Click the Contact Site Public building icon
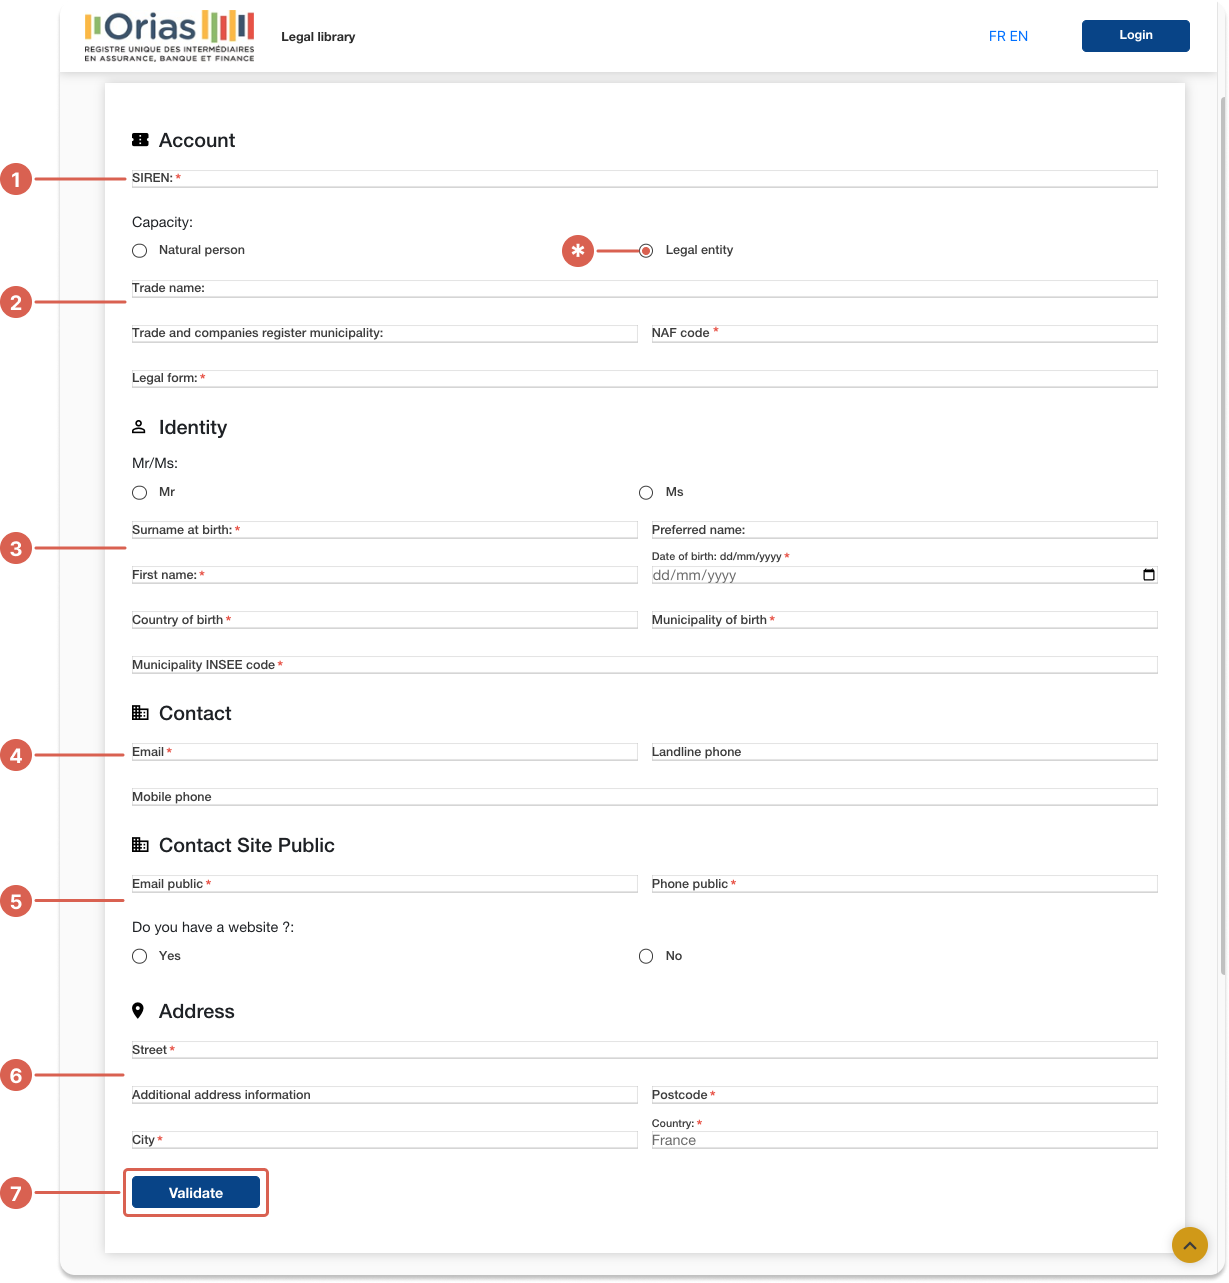Image resolution: width=1229 pixels, height=1283 pixels. [x=139, y=844]
